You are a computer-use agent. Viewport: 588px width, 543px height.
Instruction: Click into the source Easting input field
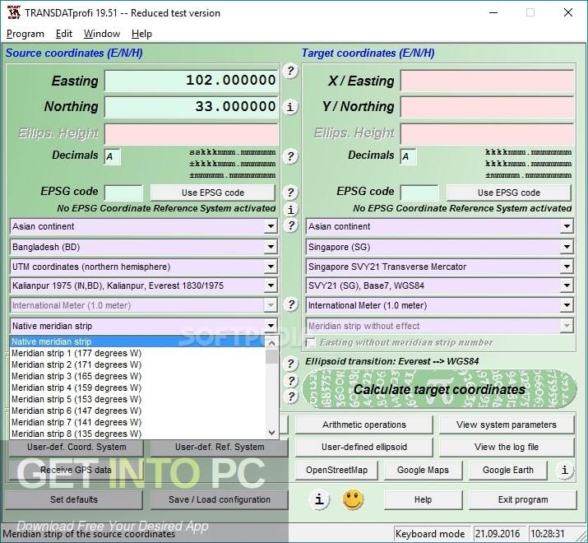191,80
